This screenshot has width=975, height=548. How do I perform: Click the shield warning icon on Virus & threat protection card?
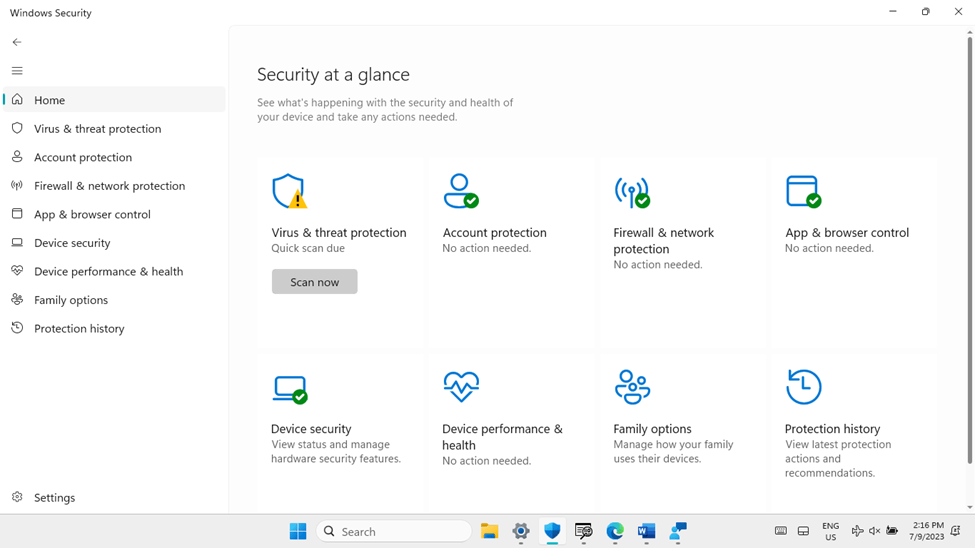click(x=290, y=191)
